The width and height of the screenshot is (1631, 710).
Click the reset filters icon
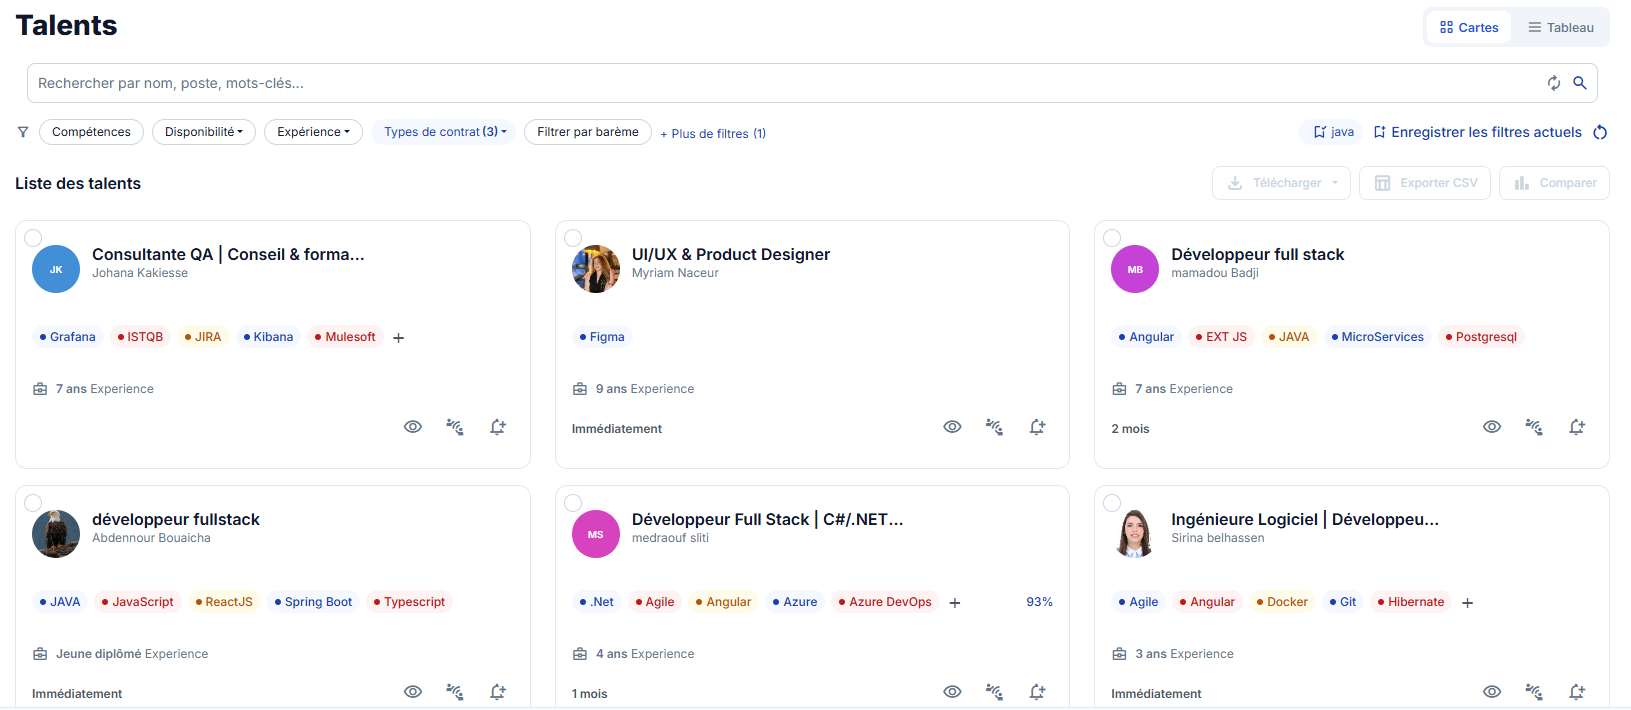[1600, 132]
